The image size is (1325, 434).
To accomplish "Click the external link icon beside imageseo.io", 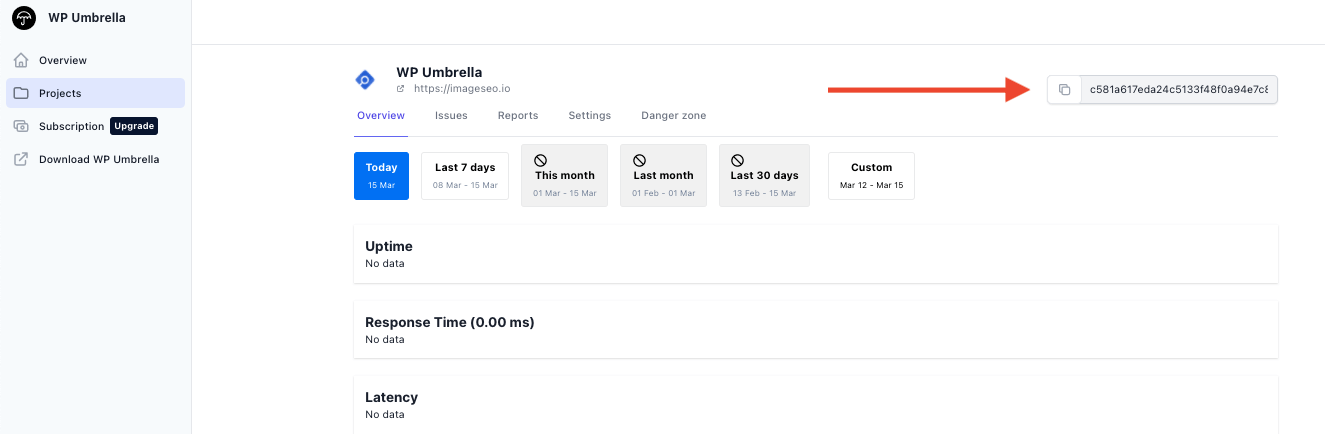I will (401, 88).
